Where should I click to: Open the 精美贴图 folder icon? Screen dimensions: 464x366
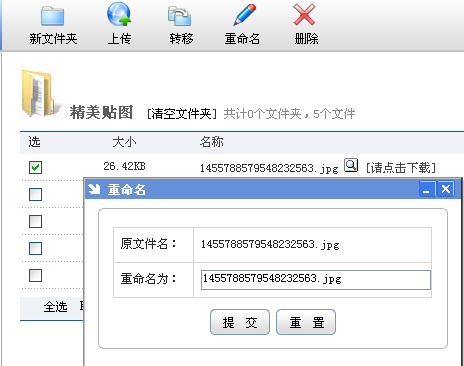coord(40,94)
